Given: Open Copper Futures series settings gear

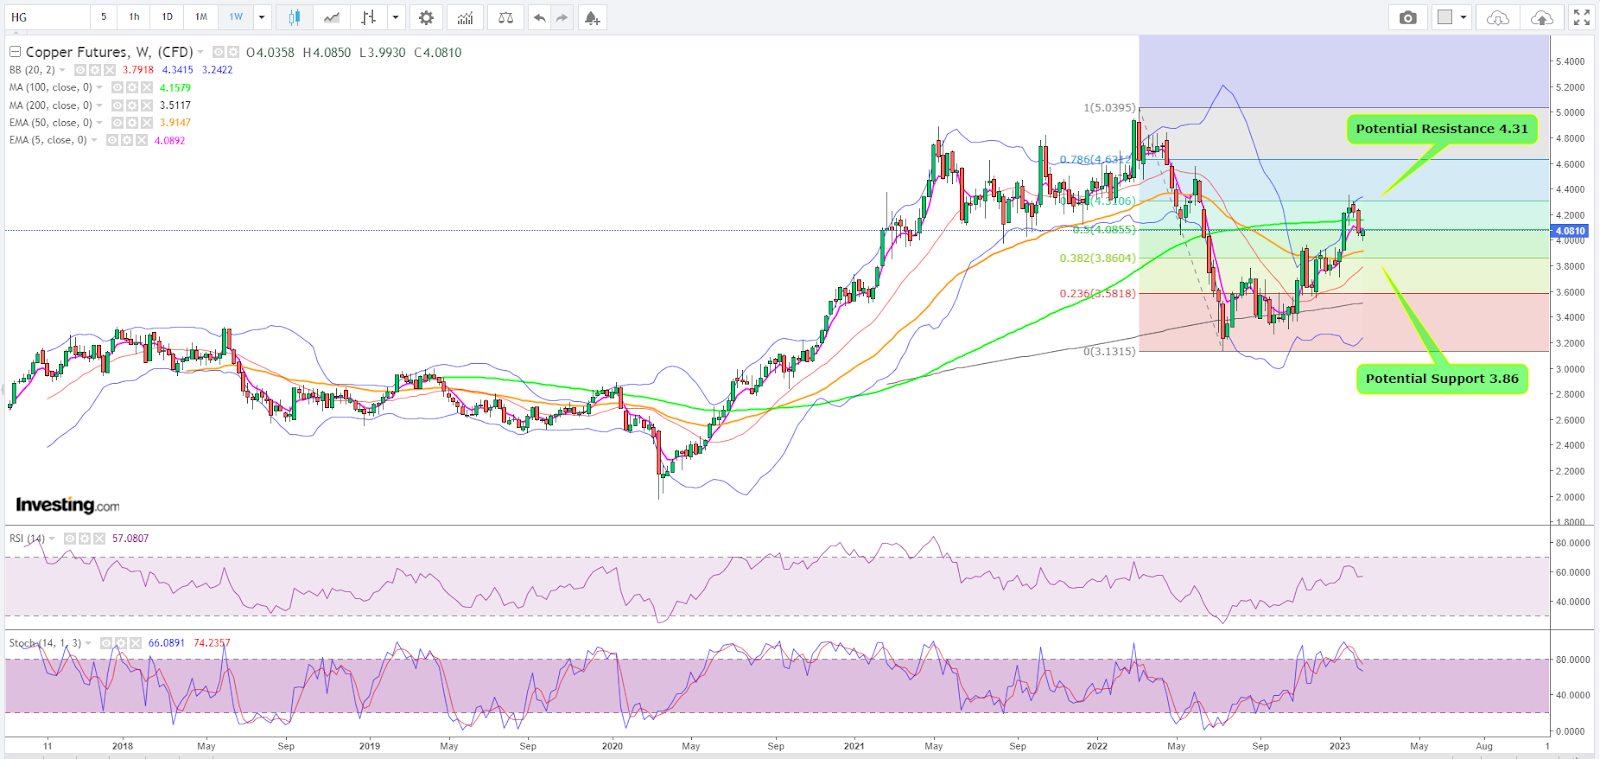Looking at the screenshot, I should 233,52.
